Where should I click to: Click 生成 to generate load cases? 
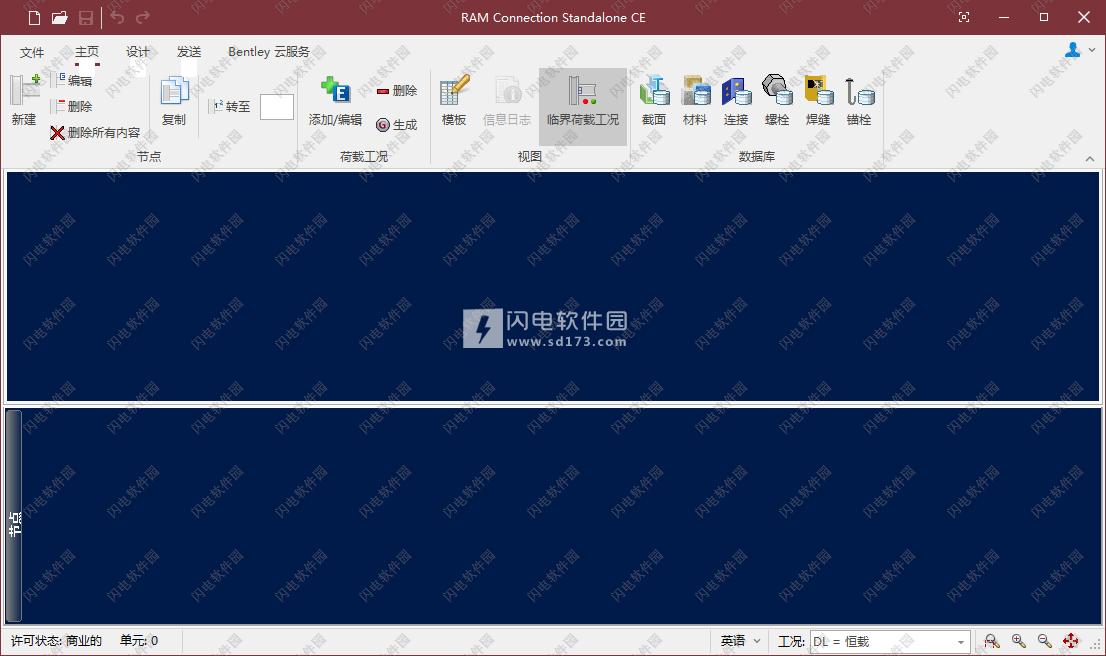click(x=397, y=125)
